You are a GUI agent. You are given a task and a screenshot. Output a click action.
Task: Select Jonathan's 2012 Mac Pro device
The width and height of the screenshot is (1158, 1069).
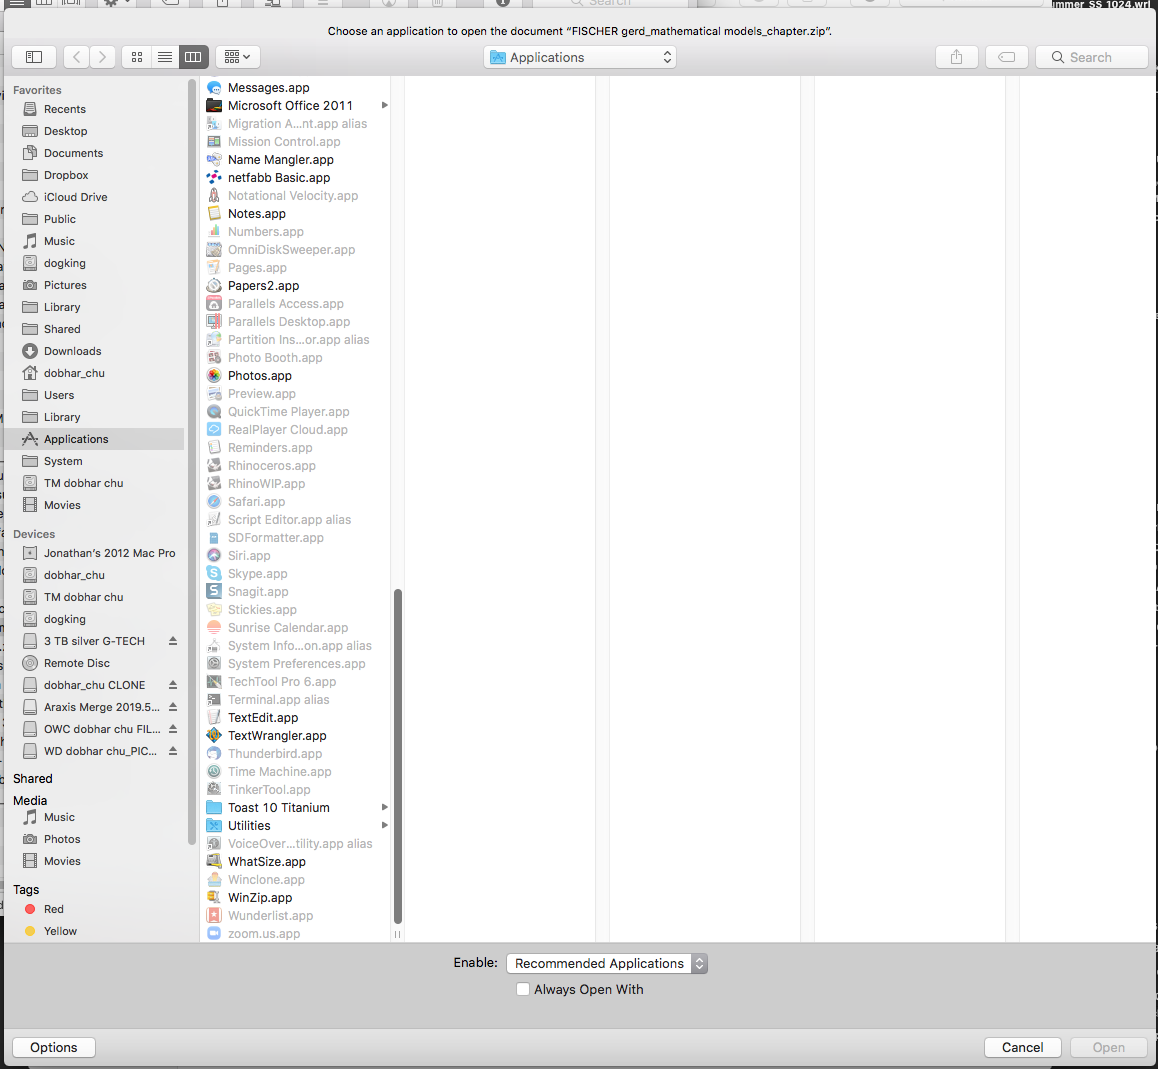(109, 553)
